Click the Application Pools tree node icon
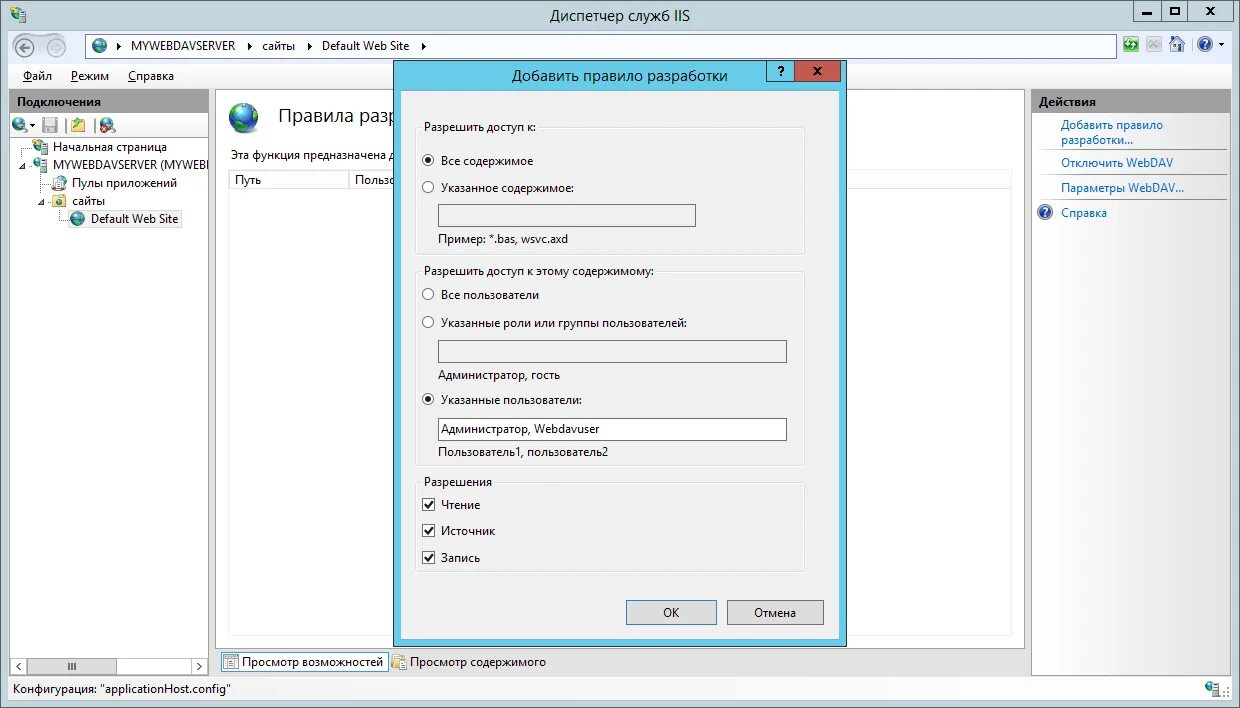This screenshot has width=1240, height=708. tap(60, 183)
